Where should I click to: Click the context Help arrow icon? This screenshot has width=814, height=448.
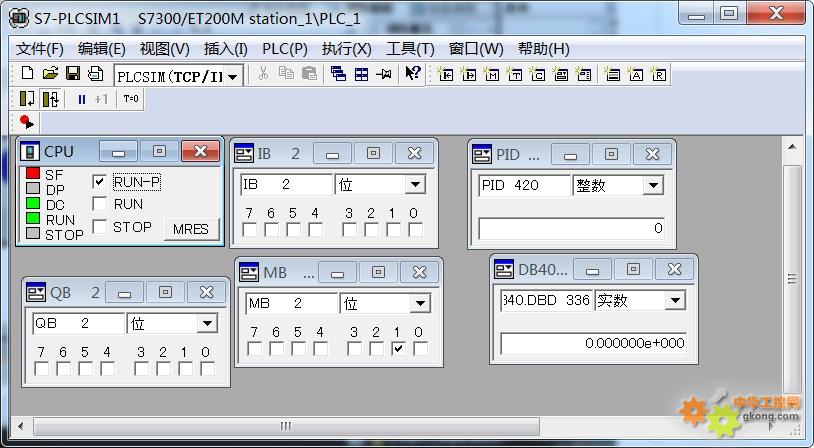413,73
